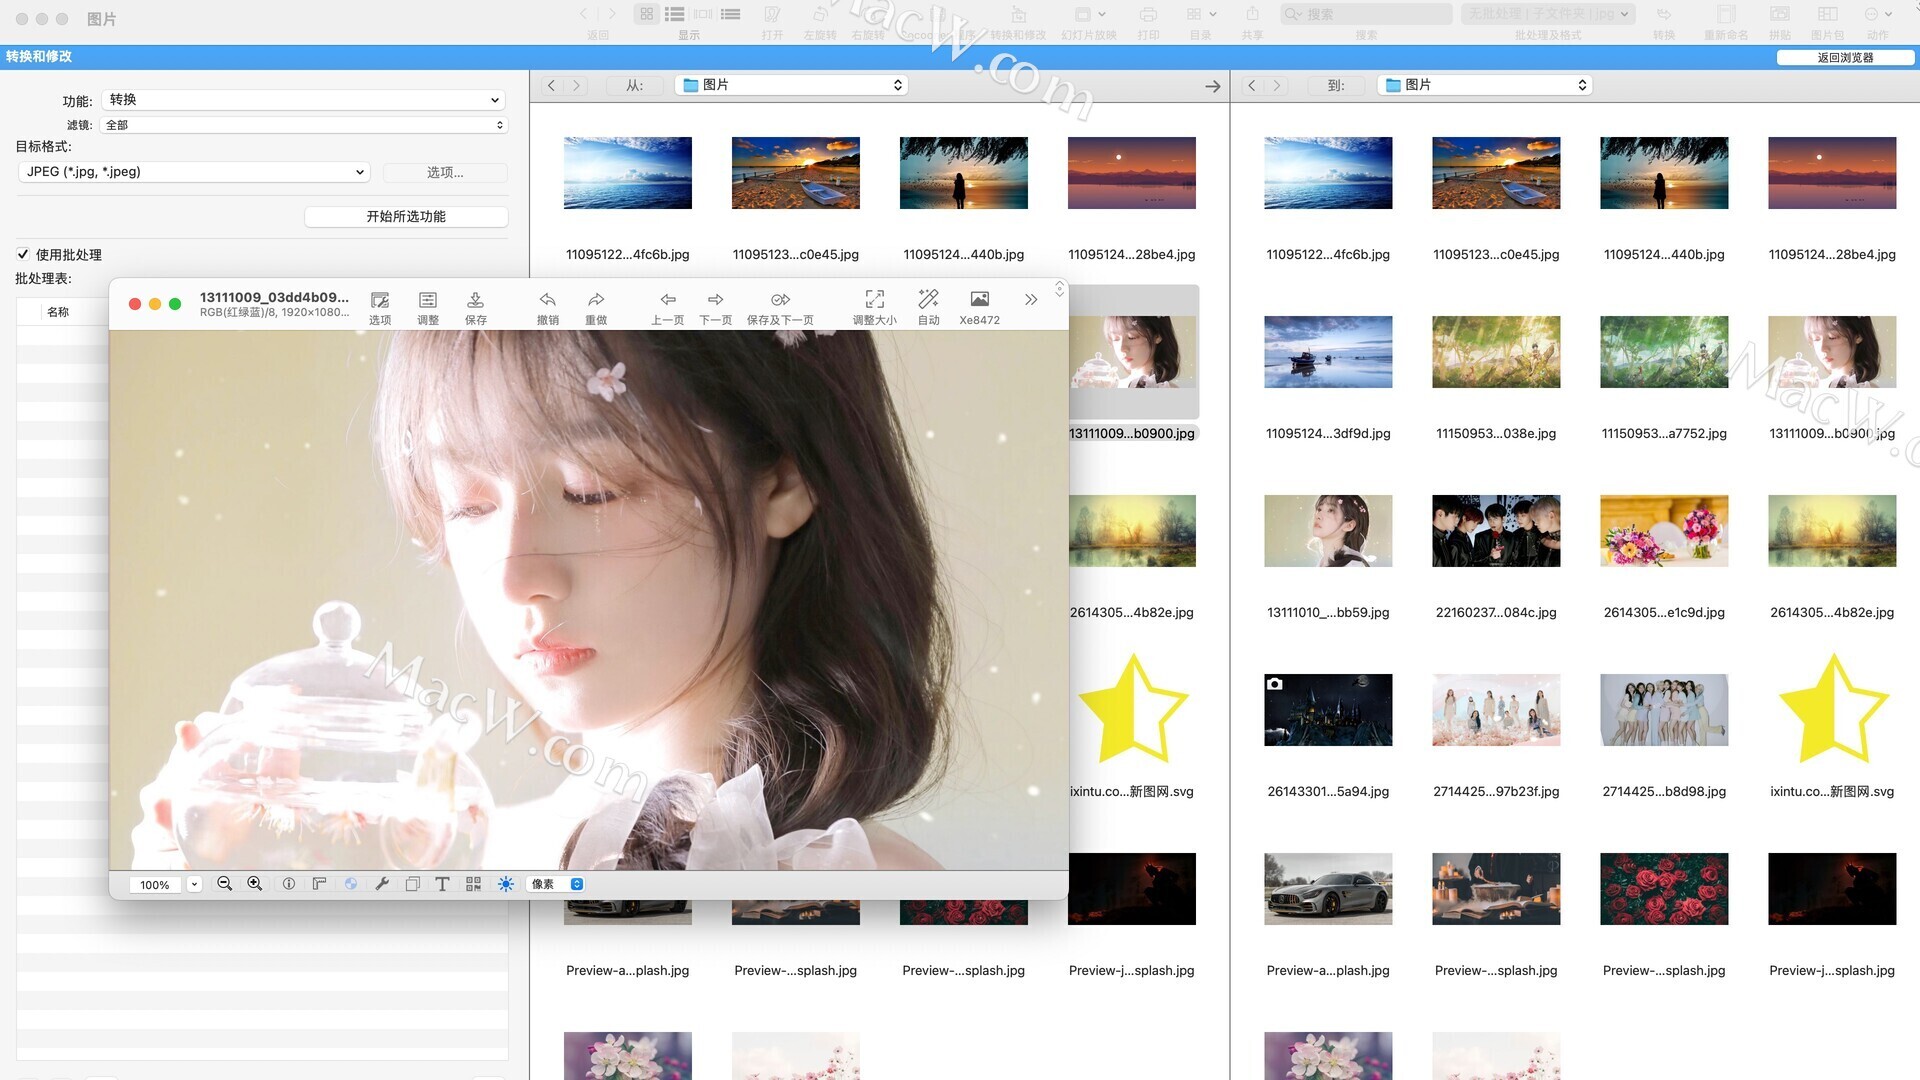This screenshot has height=1080, width=1920.
Task: Open the 无批处理 batch format dropdown
Action: click(1548, 14)
